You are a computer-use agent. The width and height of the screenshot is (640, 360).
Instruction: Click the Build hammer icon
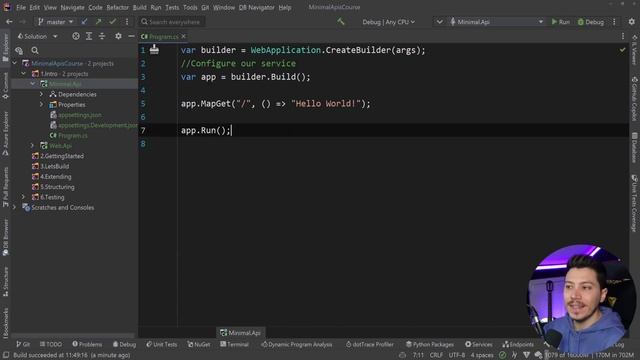tap(341, 22)
